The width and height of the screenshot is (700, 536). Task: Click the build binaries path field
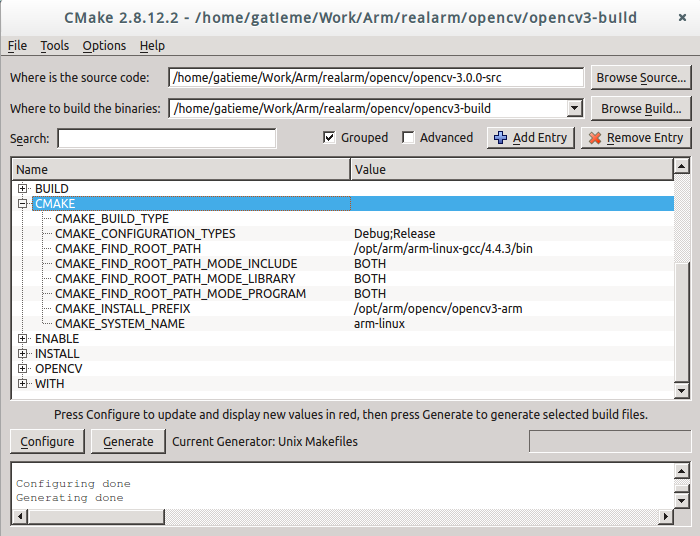(368, 108)
